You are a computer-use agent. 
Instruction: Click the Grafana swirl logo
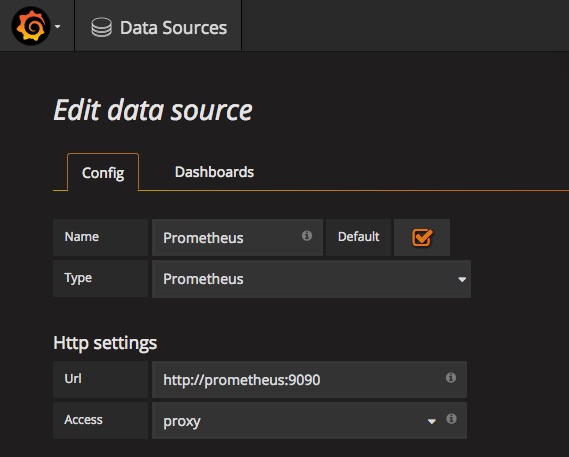pyautogui.click(x=30, y=26)
